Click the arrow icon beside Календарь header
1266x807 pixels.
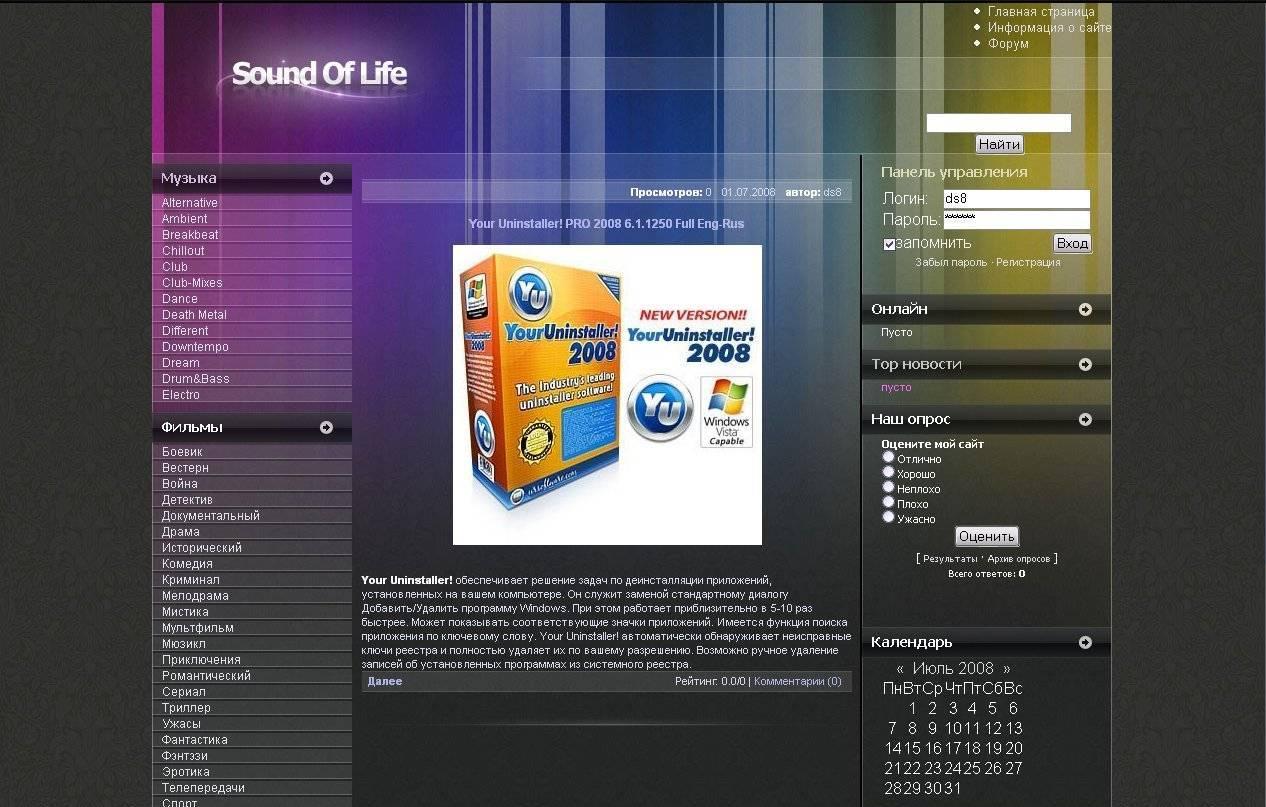1085,642
